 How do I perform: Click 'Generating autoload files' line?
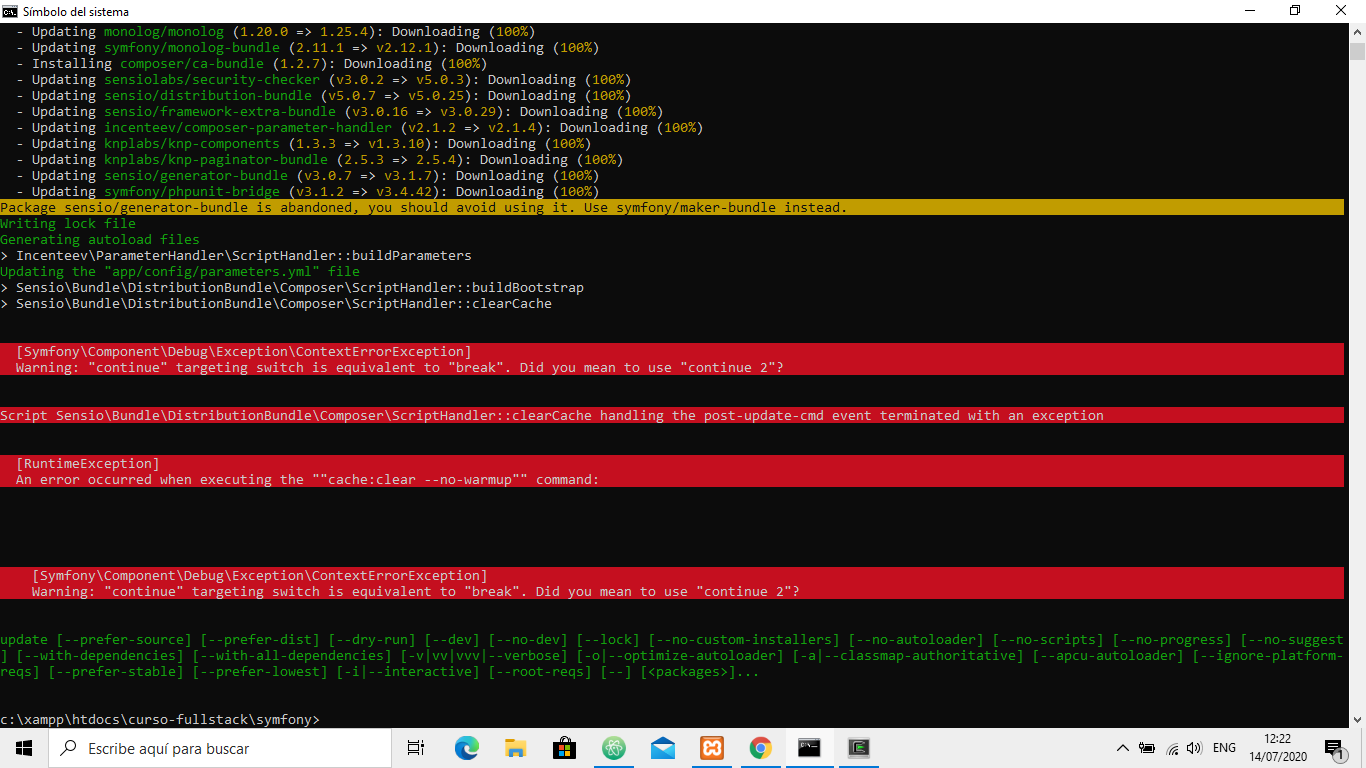tap(100, 240)
